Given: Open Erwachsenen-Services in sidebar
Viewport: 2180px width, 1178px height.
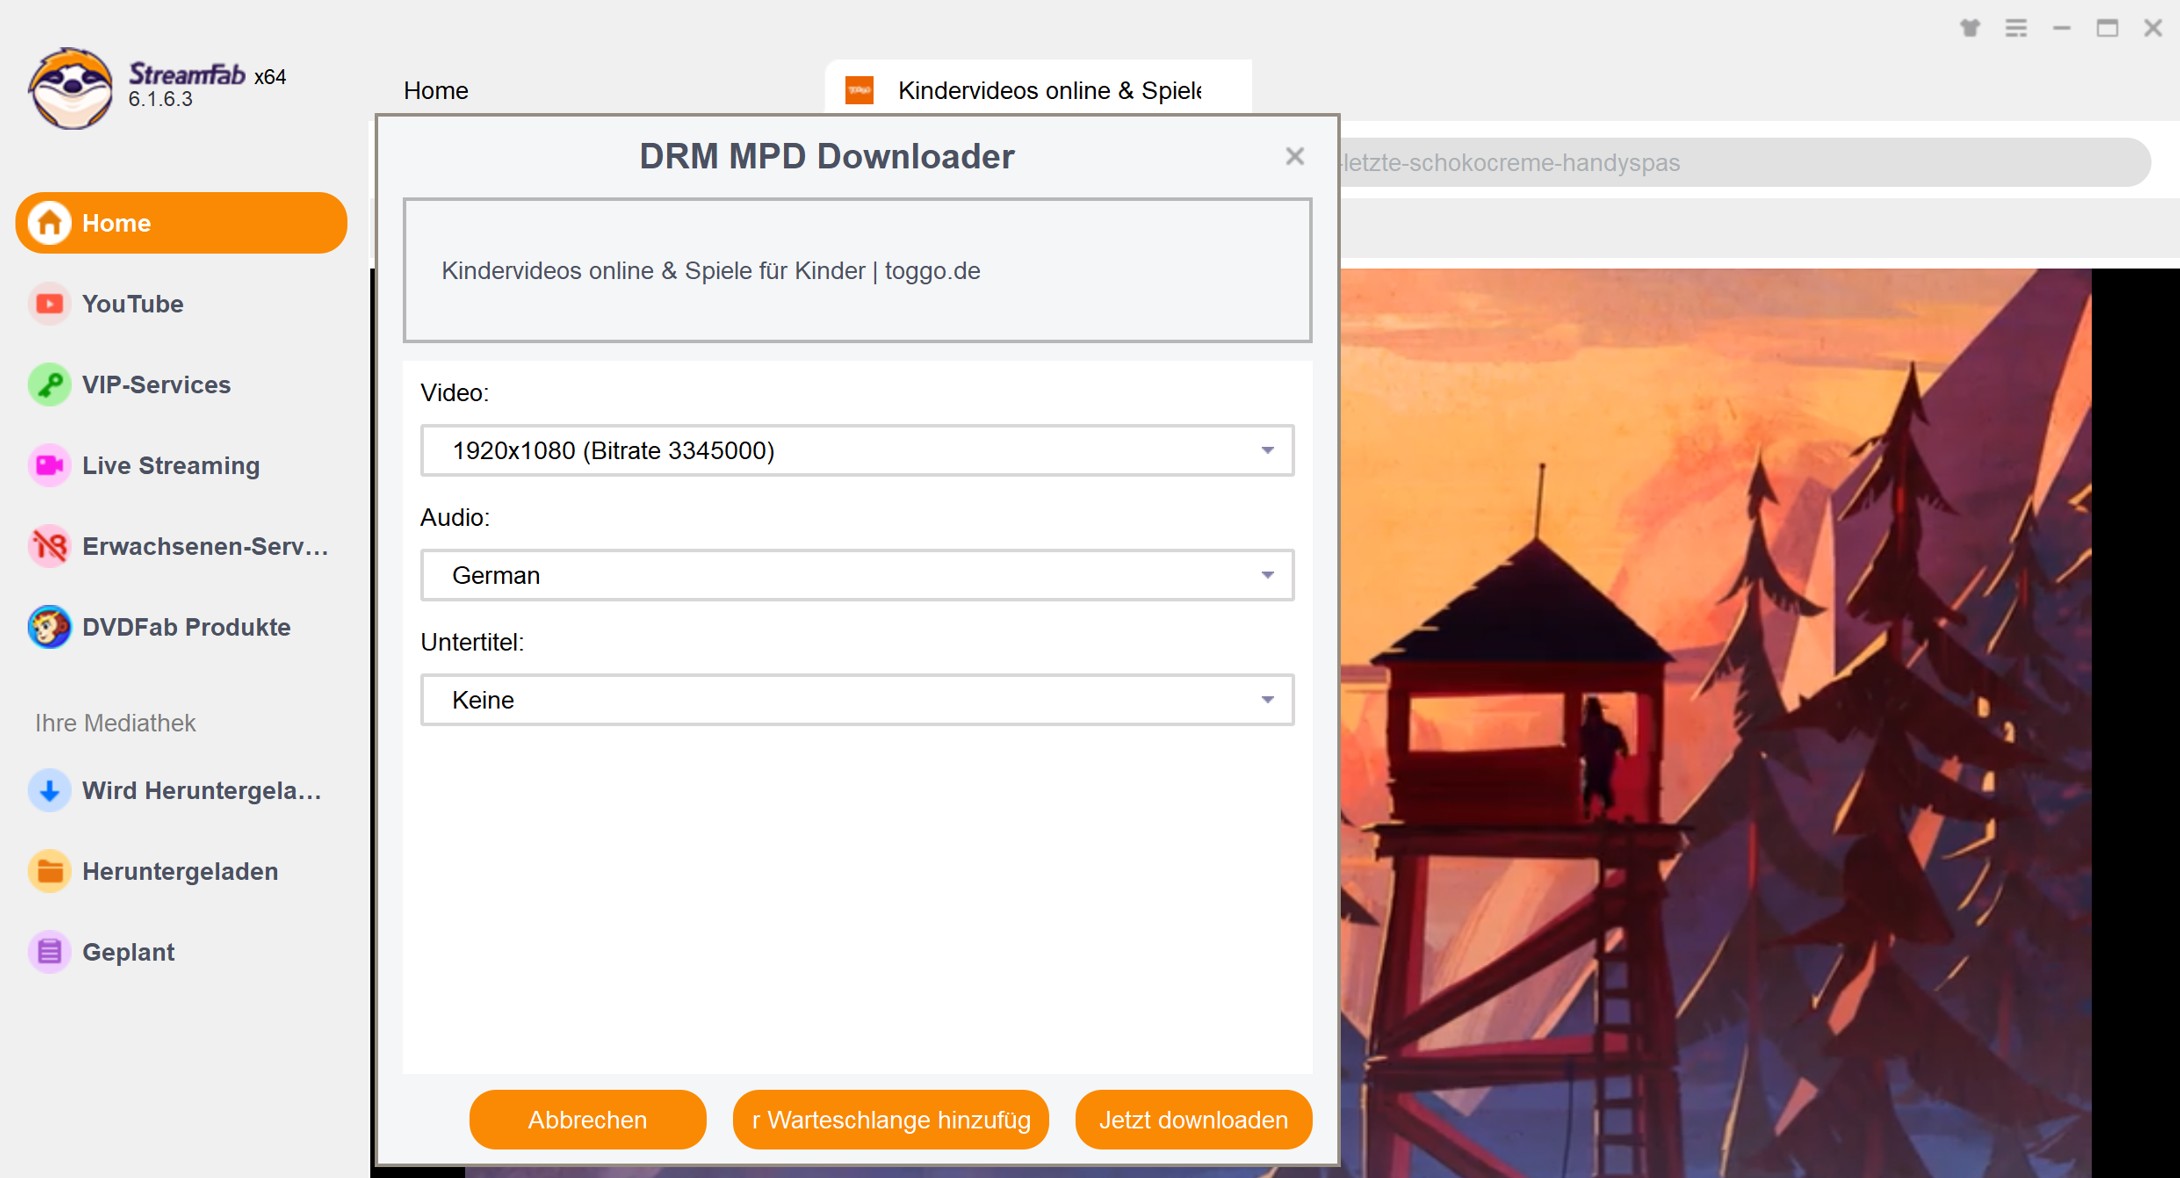Looking at the screenshot, I should pos(181,547).
